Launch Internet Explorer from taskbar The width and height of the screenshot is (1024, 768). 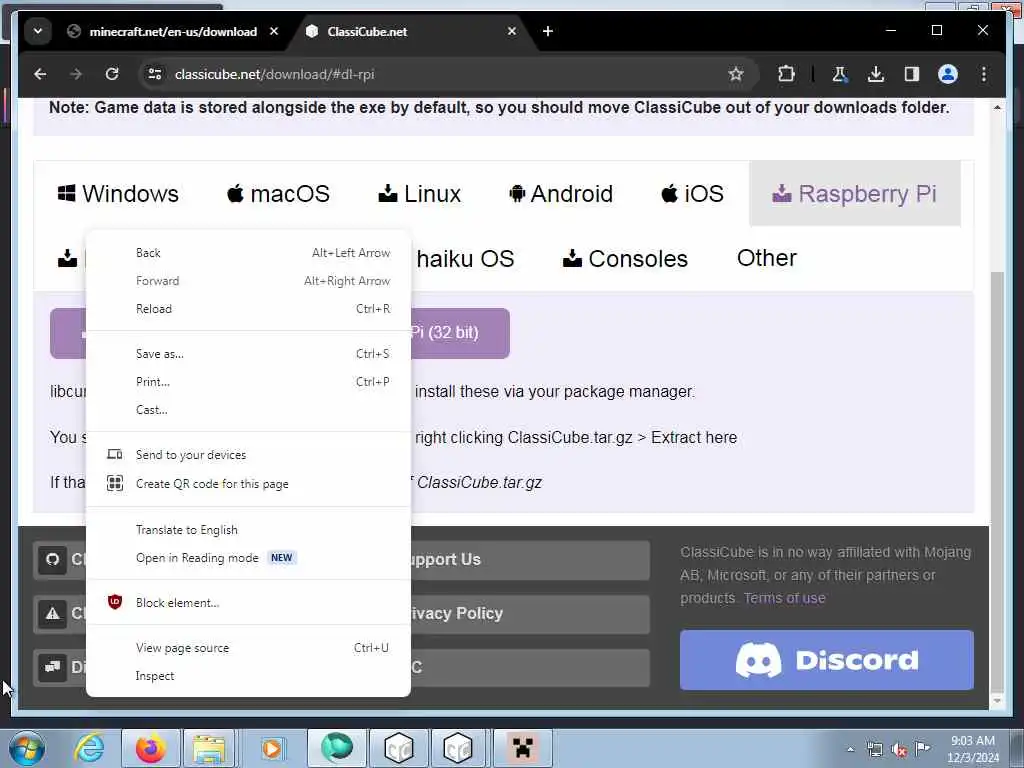(x=89, y=748)
